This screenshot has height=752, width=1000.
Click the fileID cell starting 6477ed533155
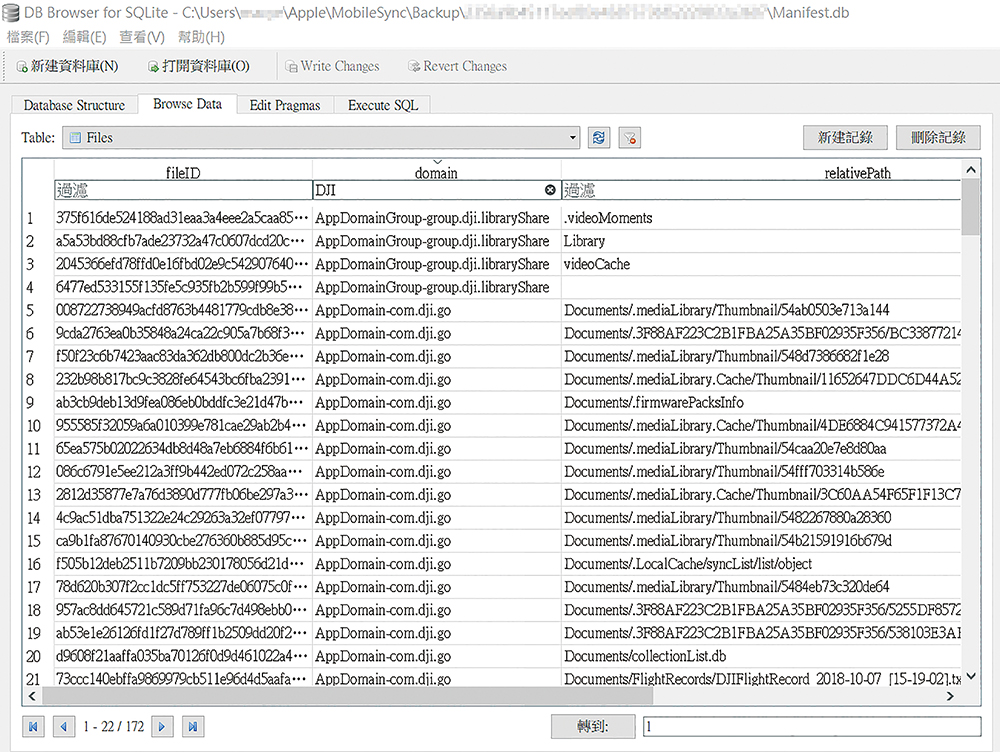[183, 287]
